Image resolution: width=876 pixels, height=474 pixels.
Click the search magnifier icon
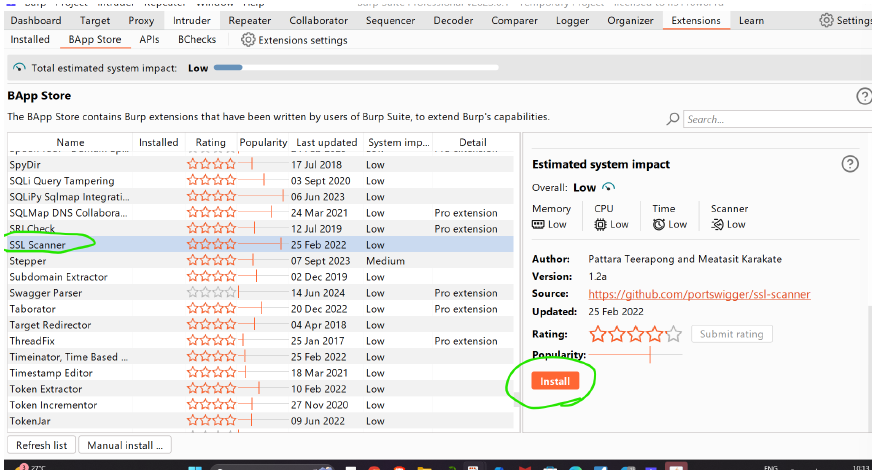coord(673,119)
